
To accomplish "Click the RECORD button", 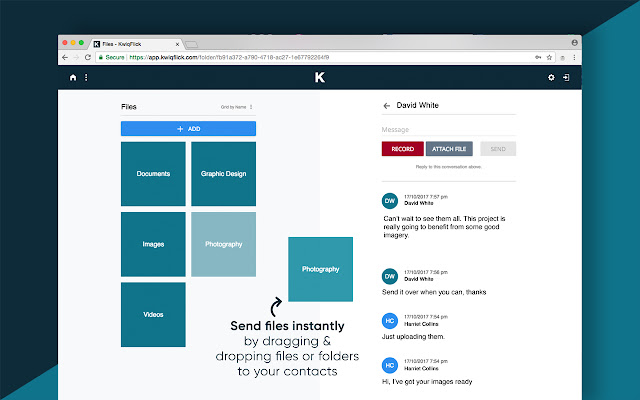I will click(x=402, y=149).
